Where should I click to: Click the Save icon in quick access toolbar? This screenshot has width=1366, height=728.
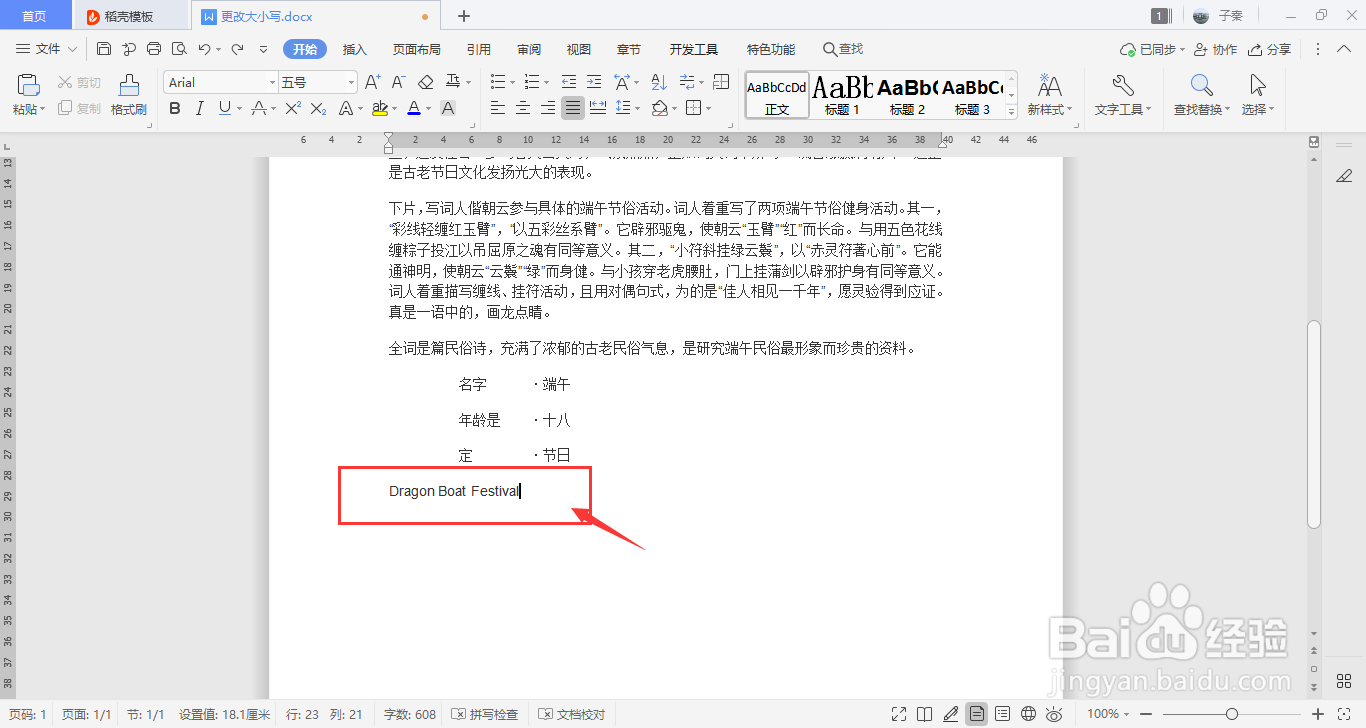104,49
